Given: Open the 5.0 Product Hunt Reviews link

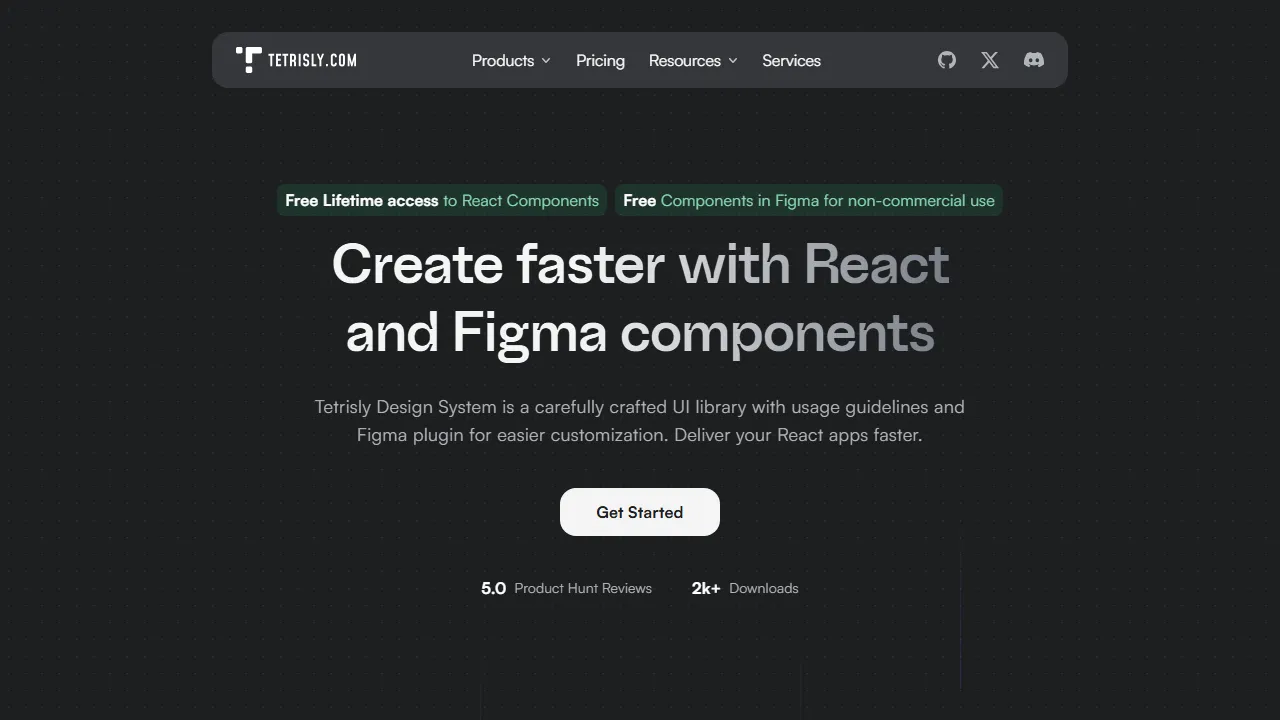Looking at the screenshot, I should pos(566,588).
